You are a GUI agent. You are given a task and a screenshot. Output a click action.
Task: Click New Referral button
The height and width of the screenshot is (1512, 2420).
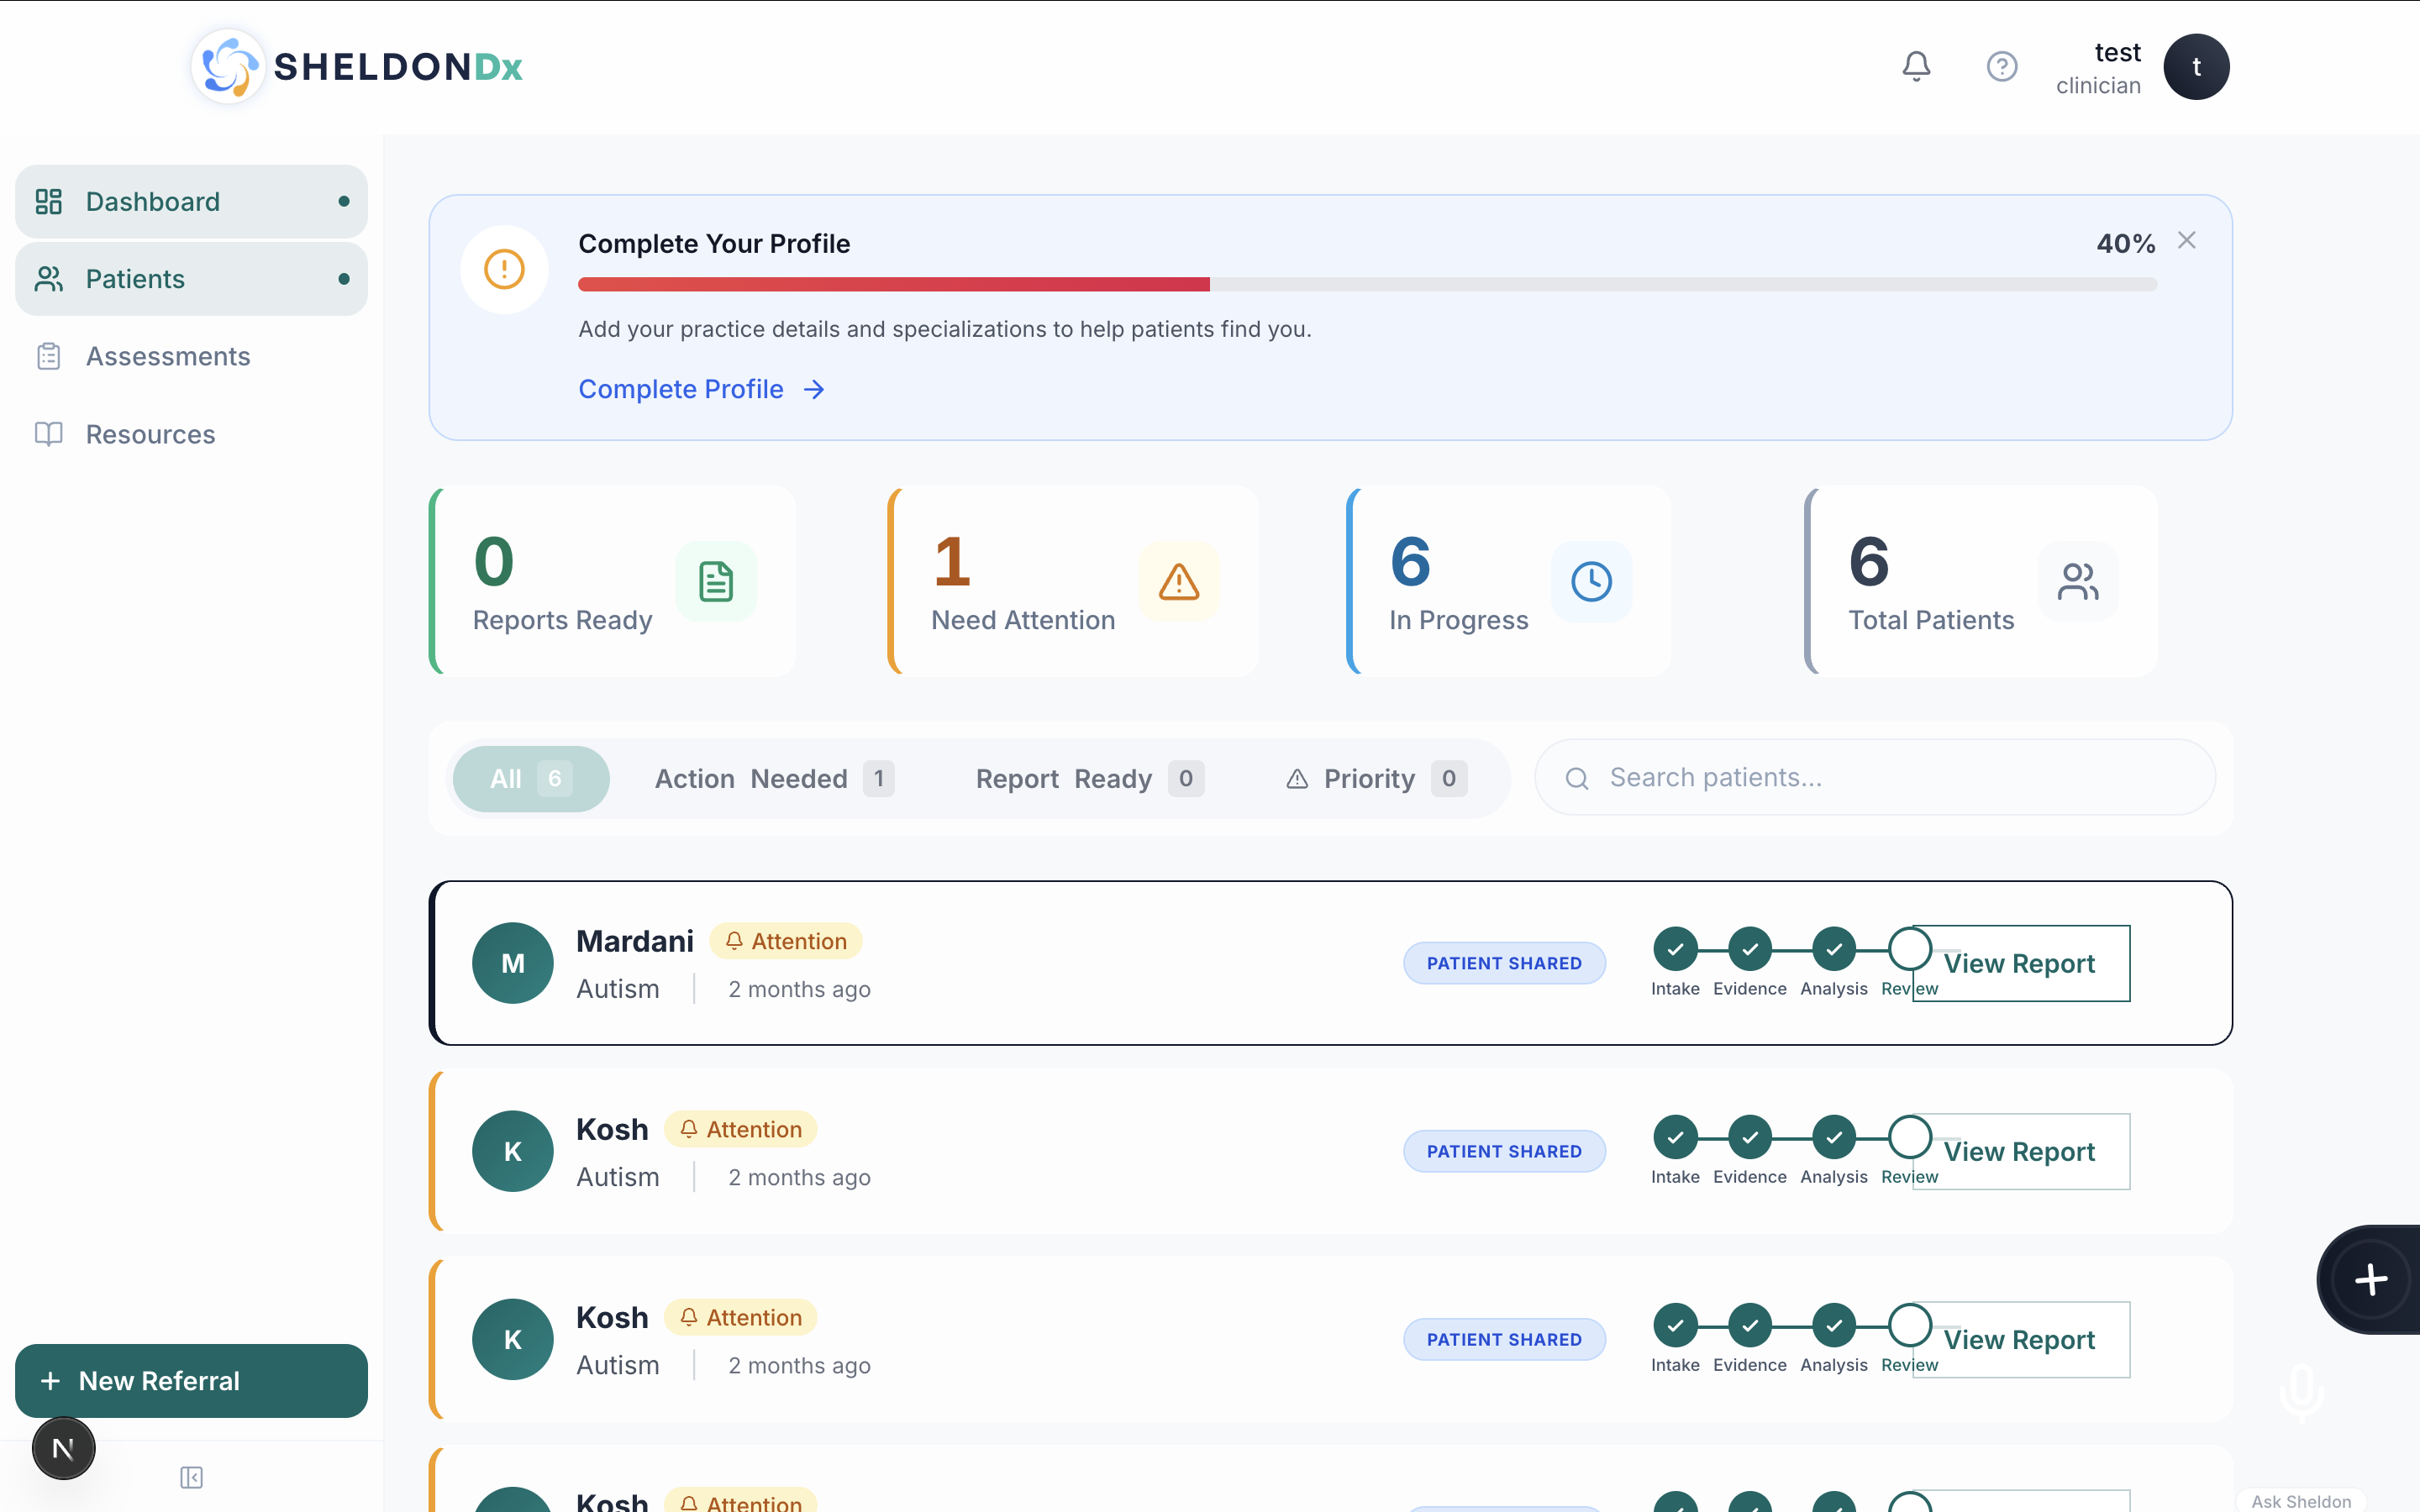tap(191, 1380)
